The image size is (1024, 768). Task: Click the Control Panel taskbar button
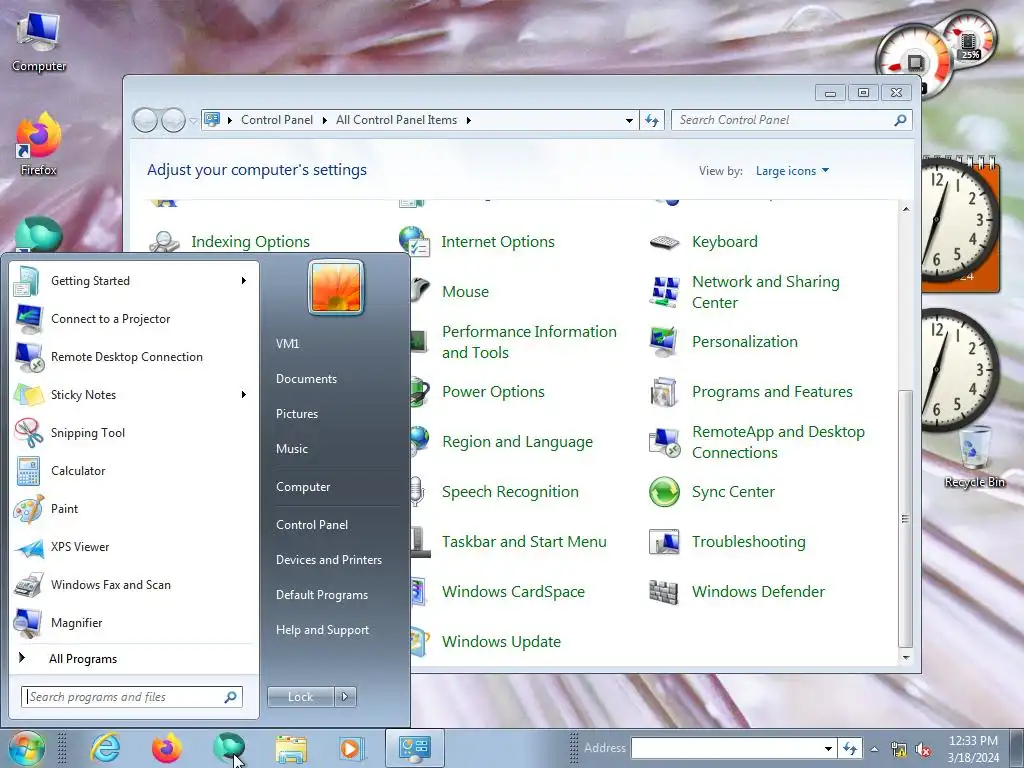tap(415, 748)
